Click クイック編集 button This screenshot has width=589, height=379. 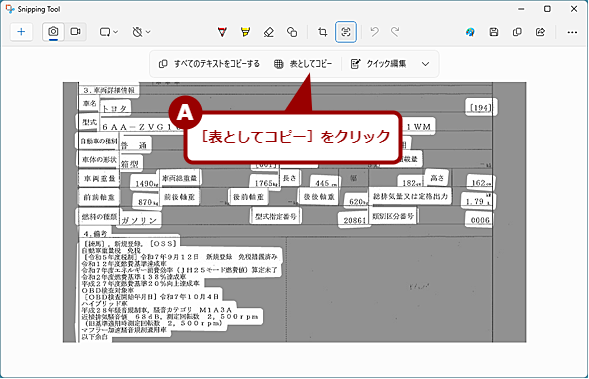pyautogui.click(x=378, y=64)
